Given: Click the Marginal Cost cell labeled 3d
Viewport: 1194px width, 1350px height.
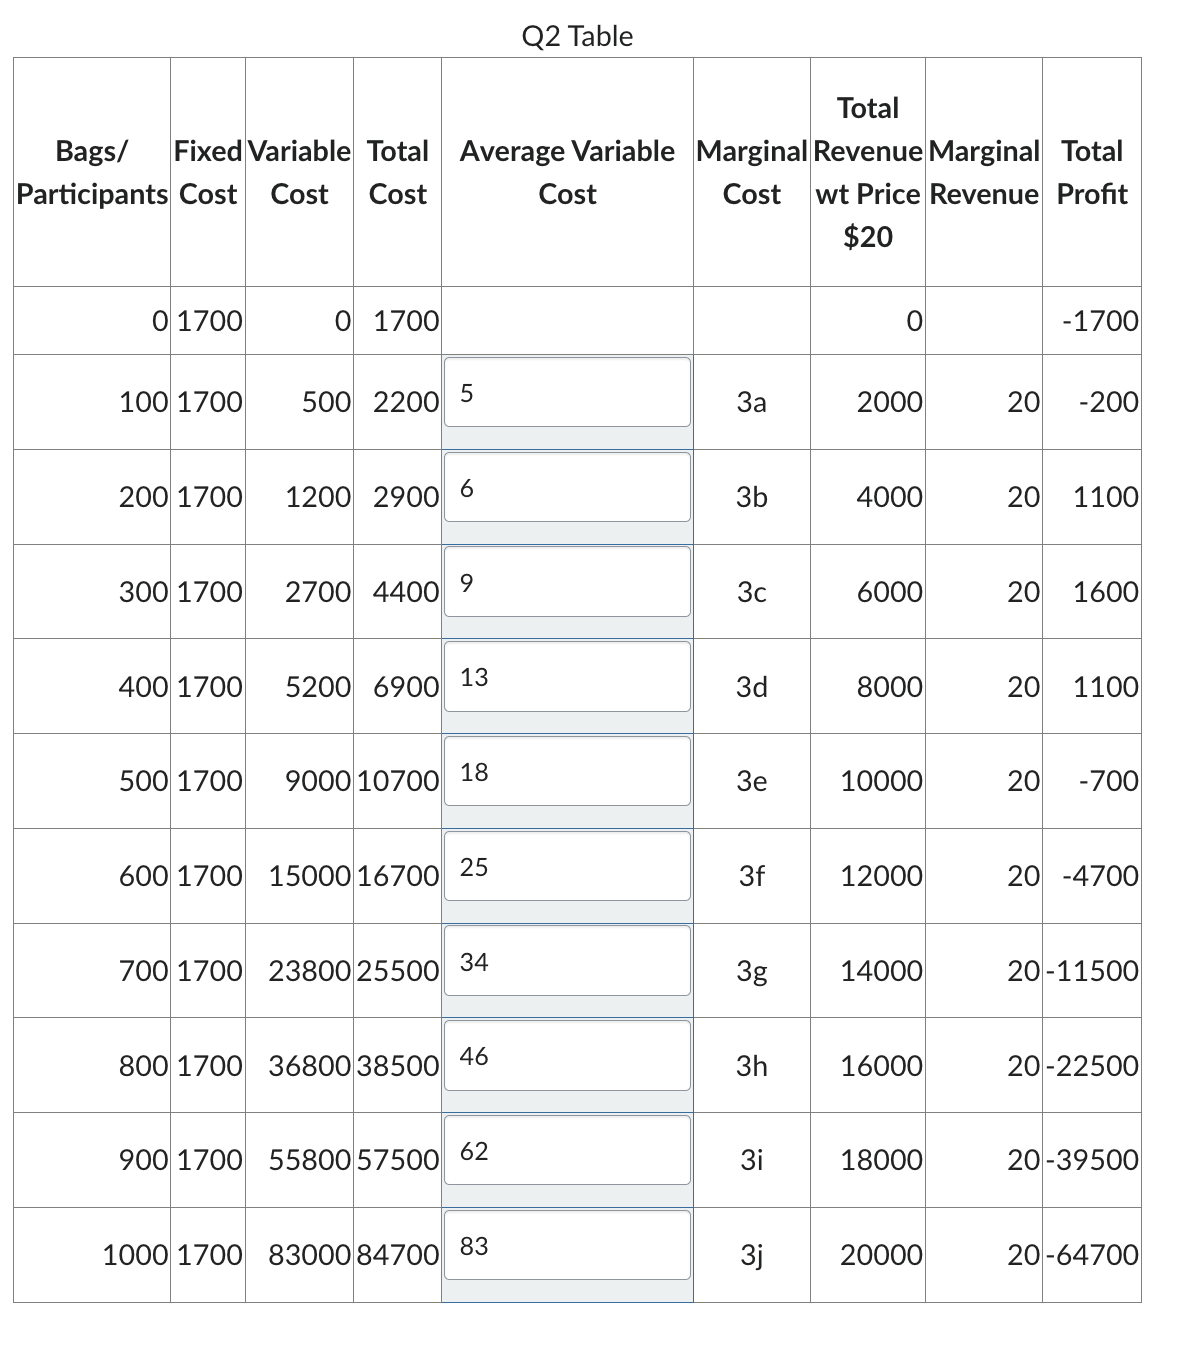Looking at the screenshot, I should click(751, 687).
